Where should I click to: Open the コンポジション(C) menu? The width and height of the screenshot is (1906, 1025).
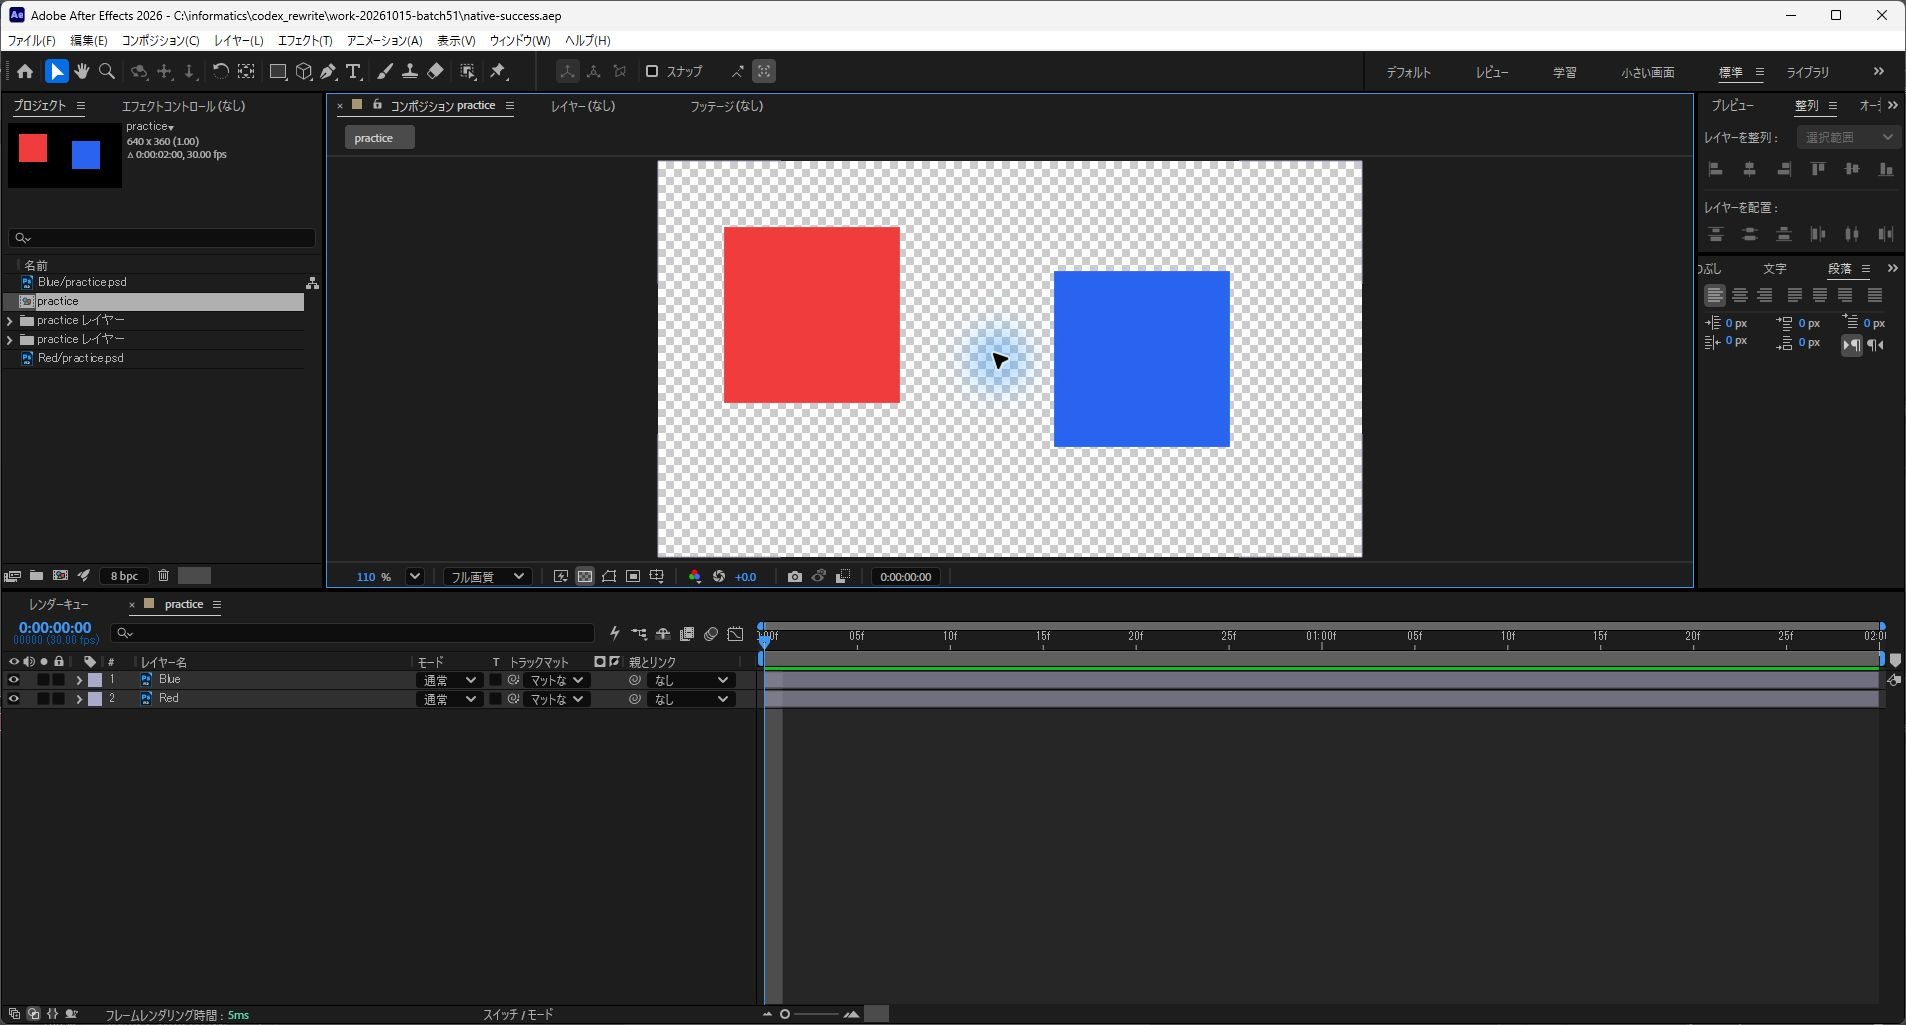[160, 41]
